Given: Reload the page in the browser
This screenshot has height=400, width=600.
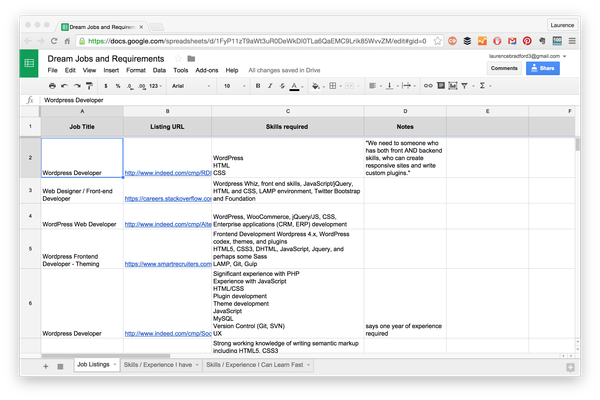Looking at the screenshot, I should (54, 41).
